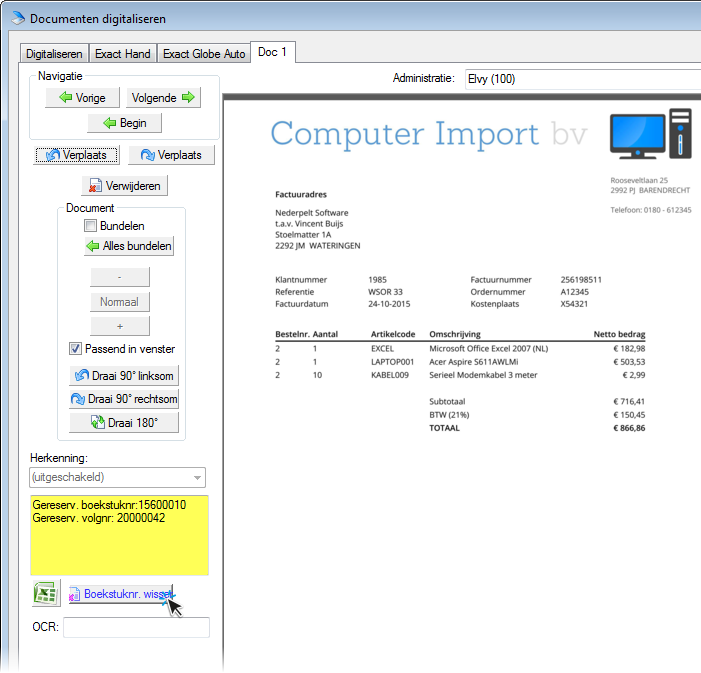Click the Alles bundelen button
The height and width of the screenshot is (673, 701).
[128, 246]
